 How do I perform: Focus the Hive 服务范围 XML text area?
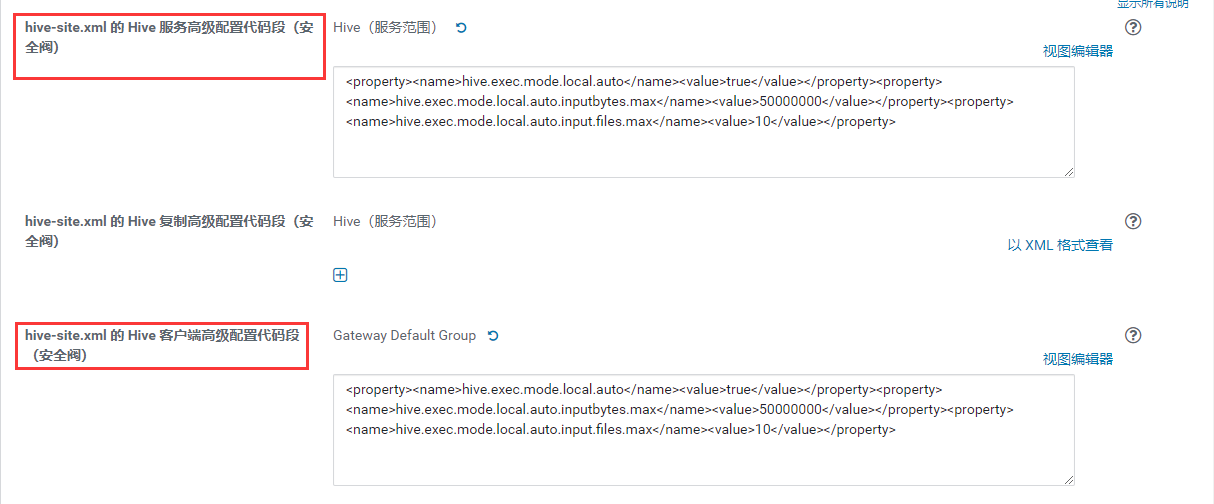704,122
